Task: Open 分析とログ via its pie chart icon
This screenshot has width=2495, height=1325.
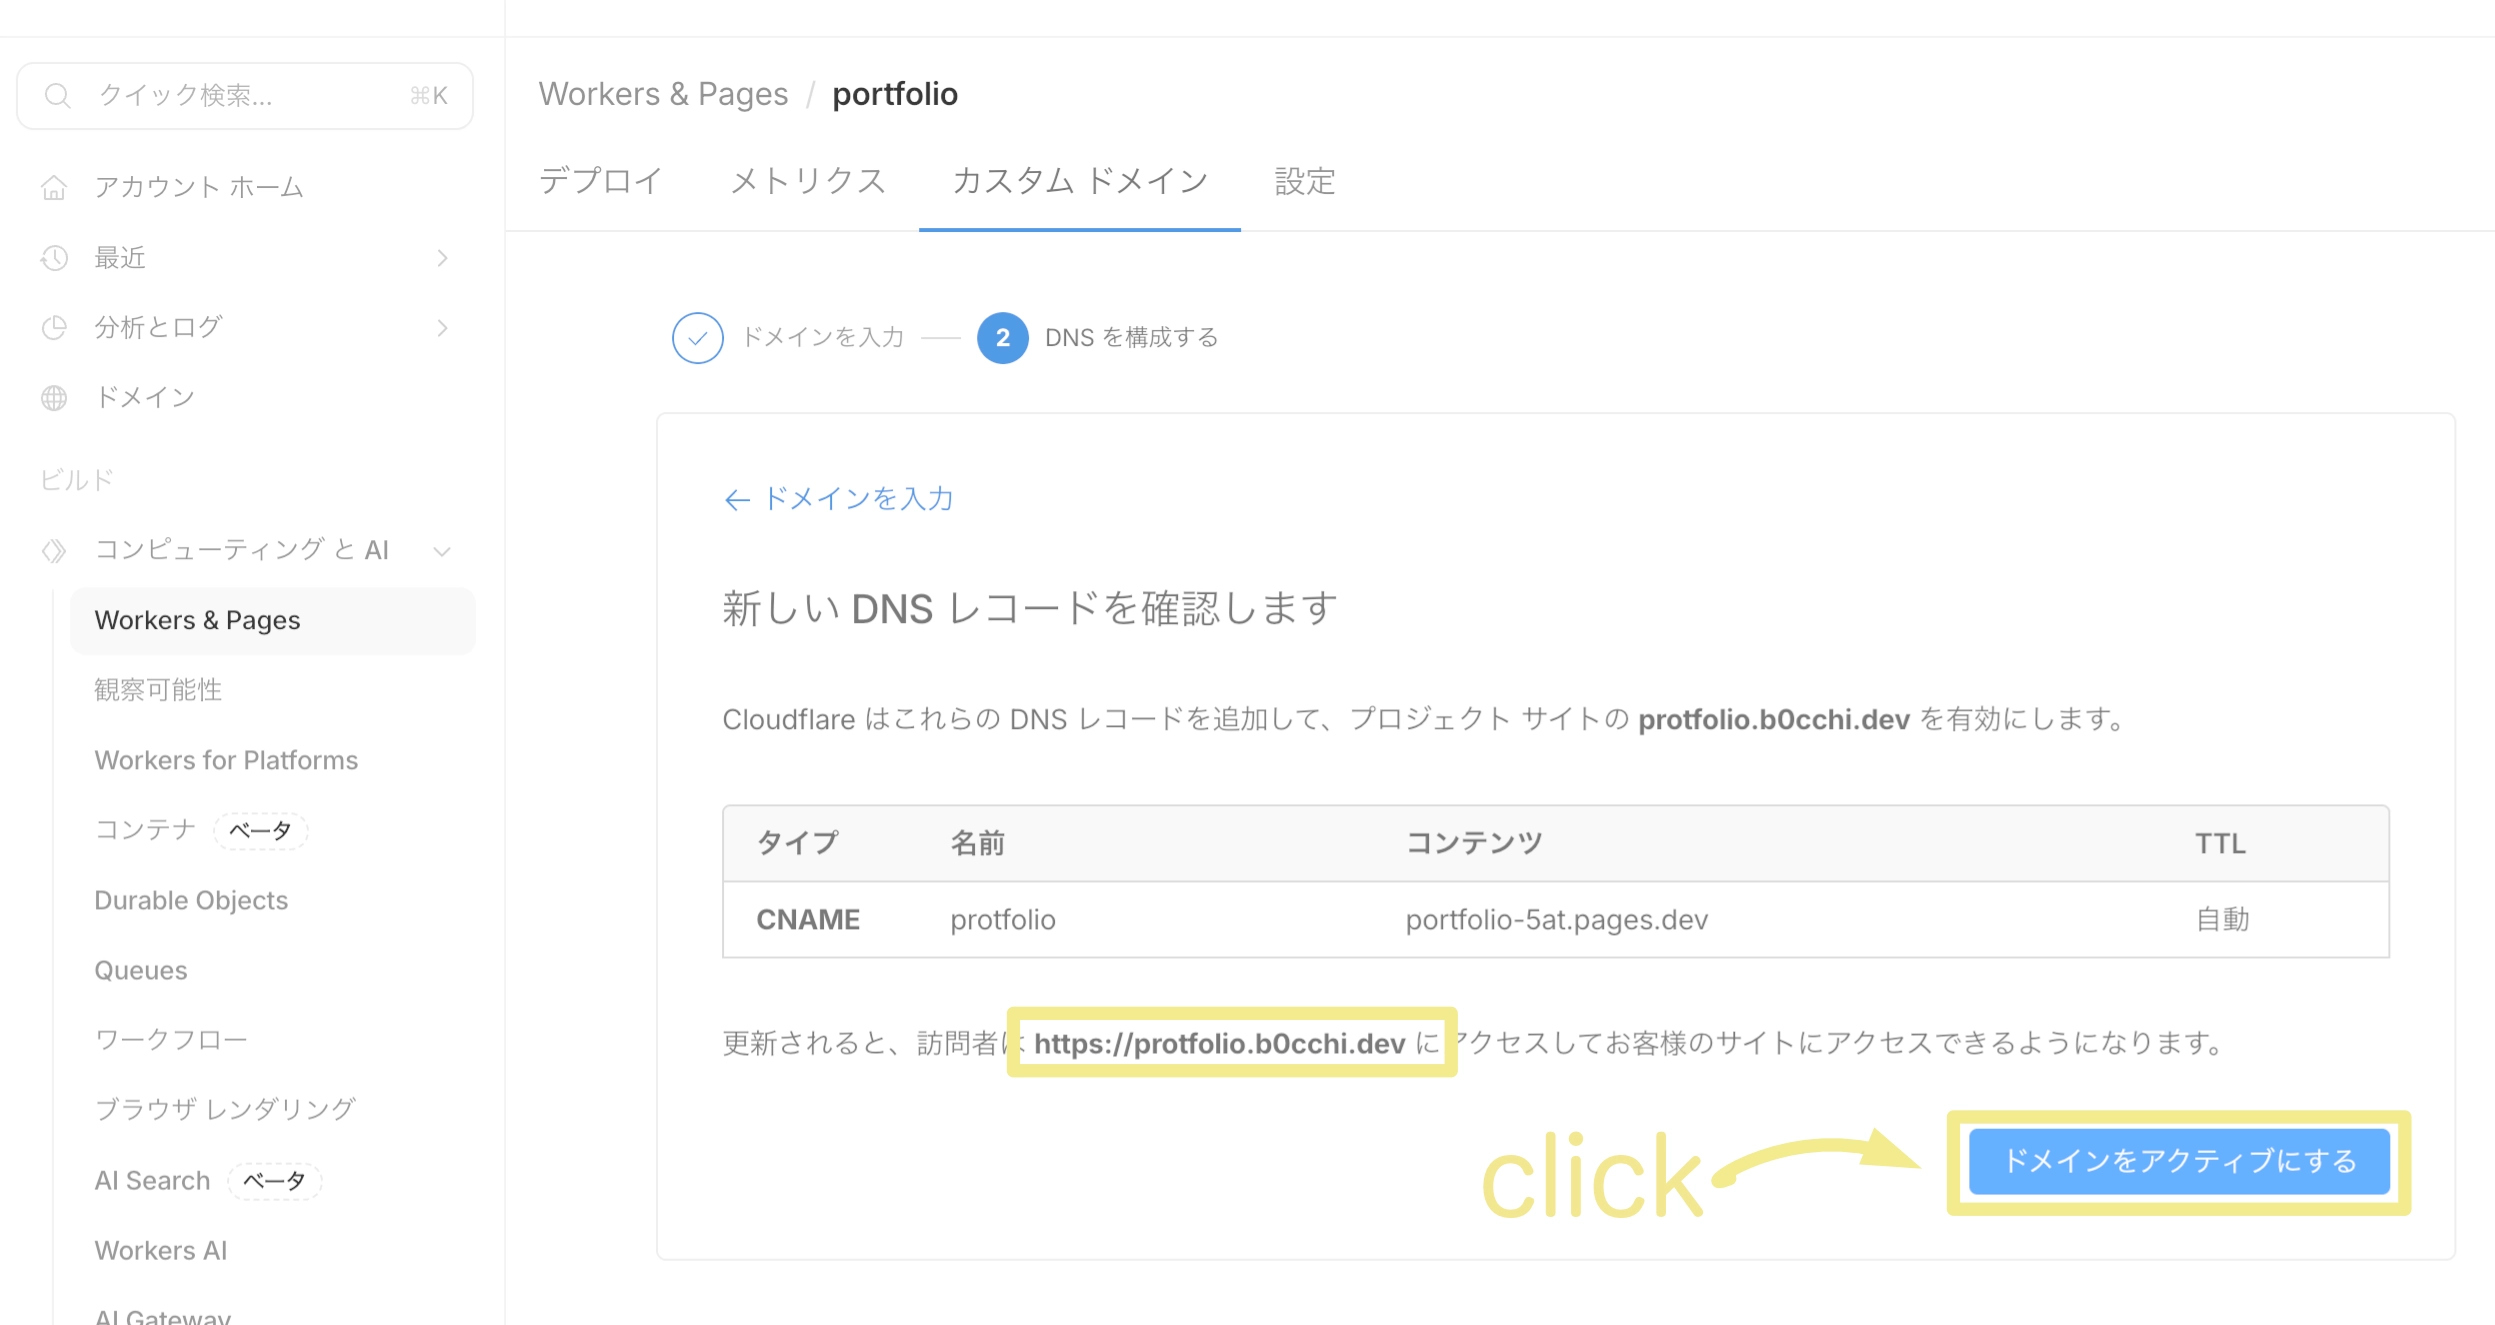Action: point(54,327)
